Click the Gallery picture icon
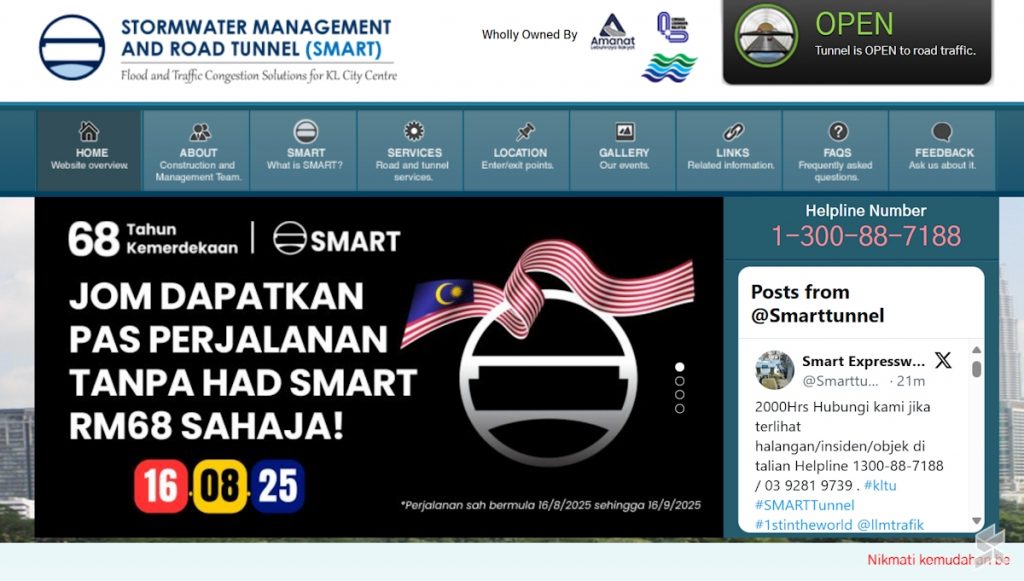This screenshot has width=1024, height=581. coord(625,132)
